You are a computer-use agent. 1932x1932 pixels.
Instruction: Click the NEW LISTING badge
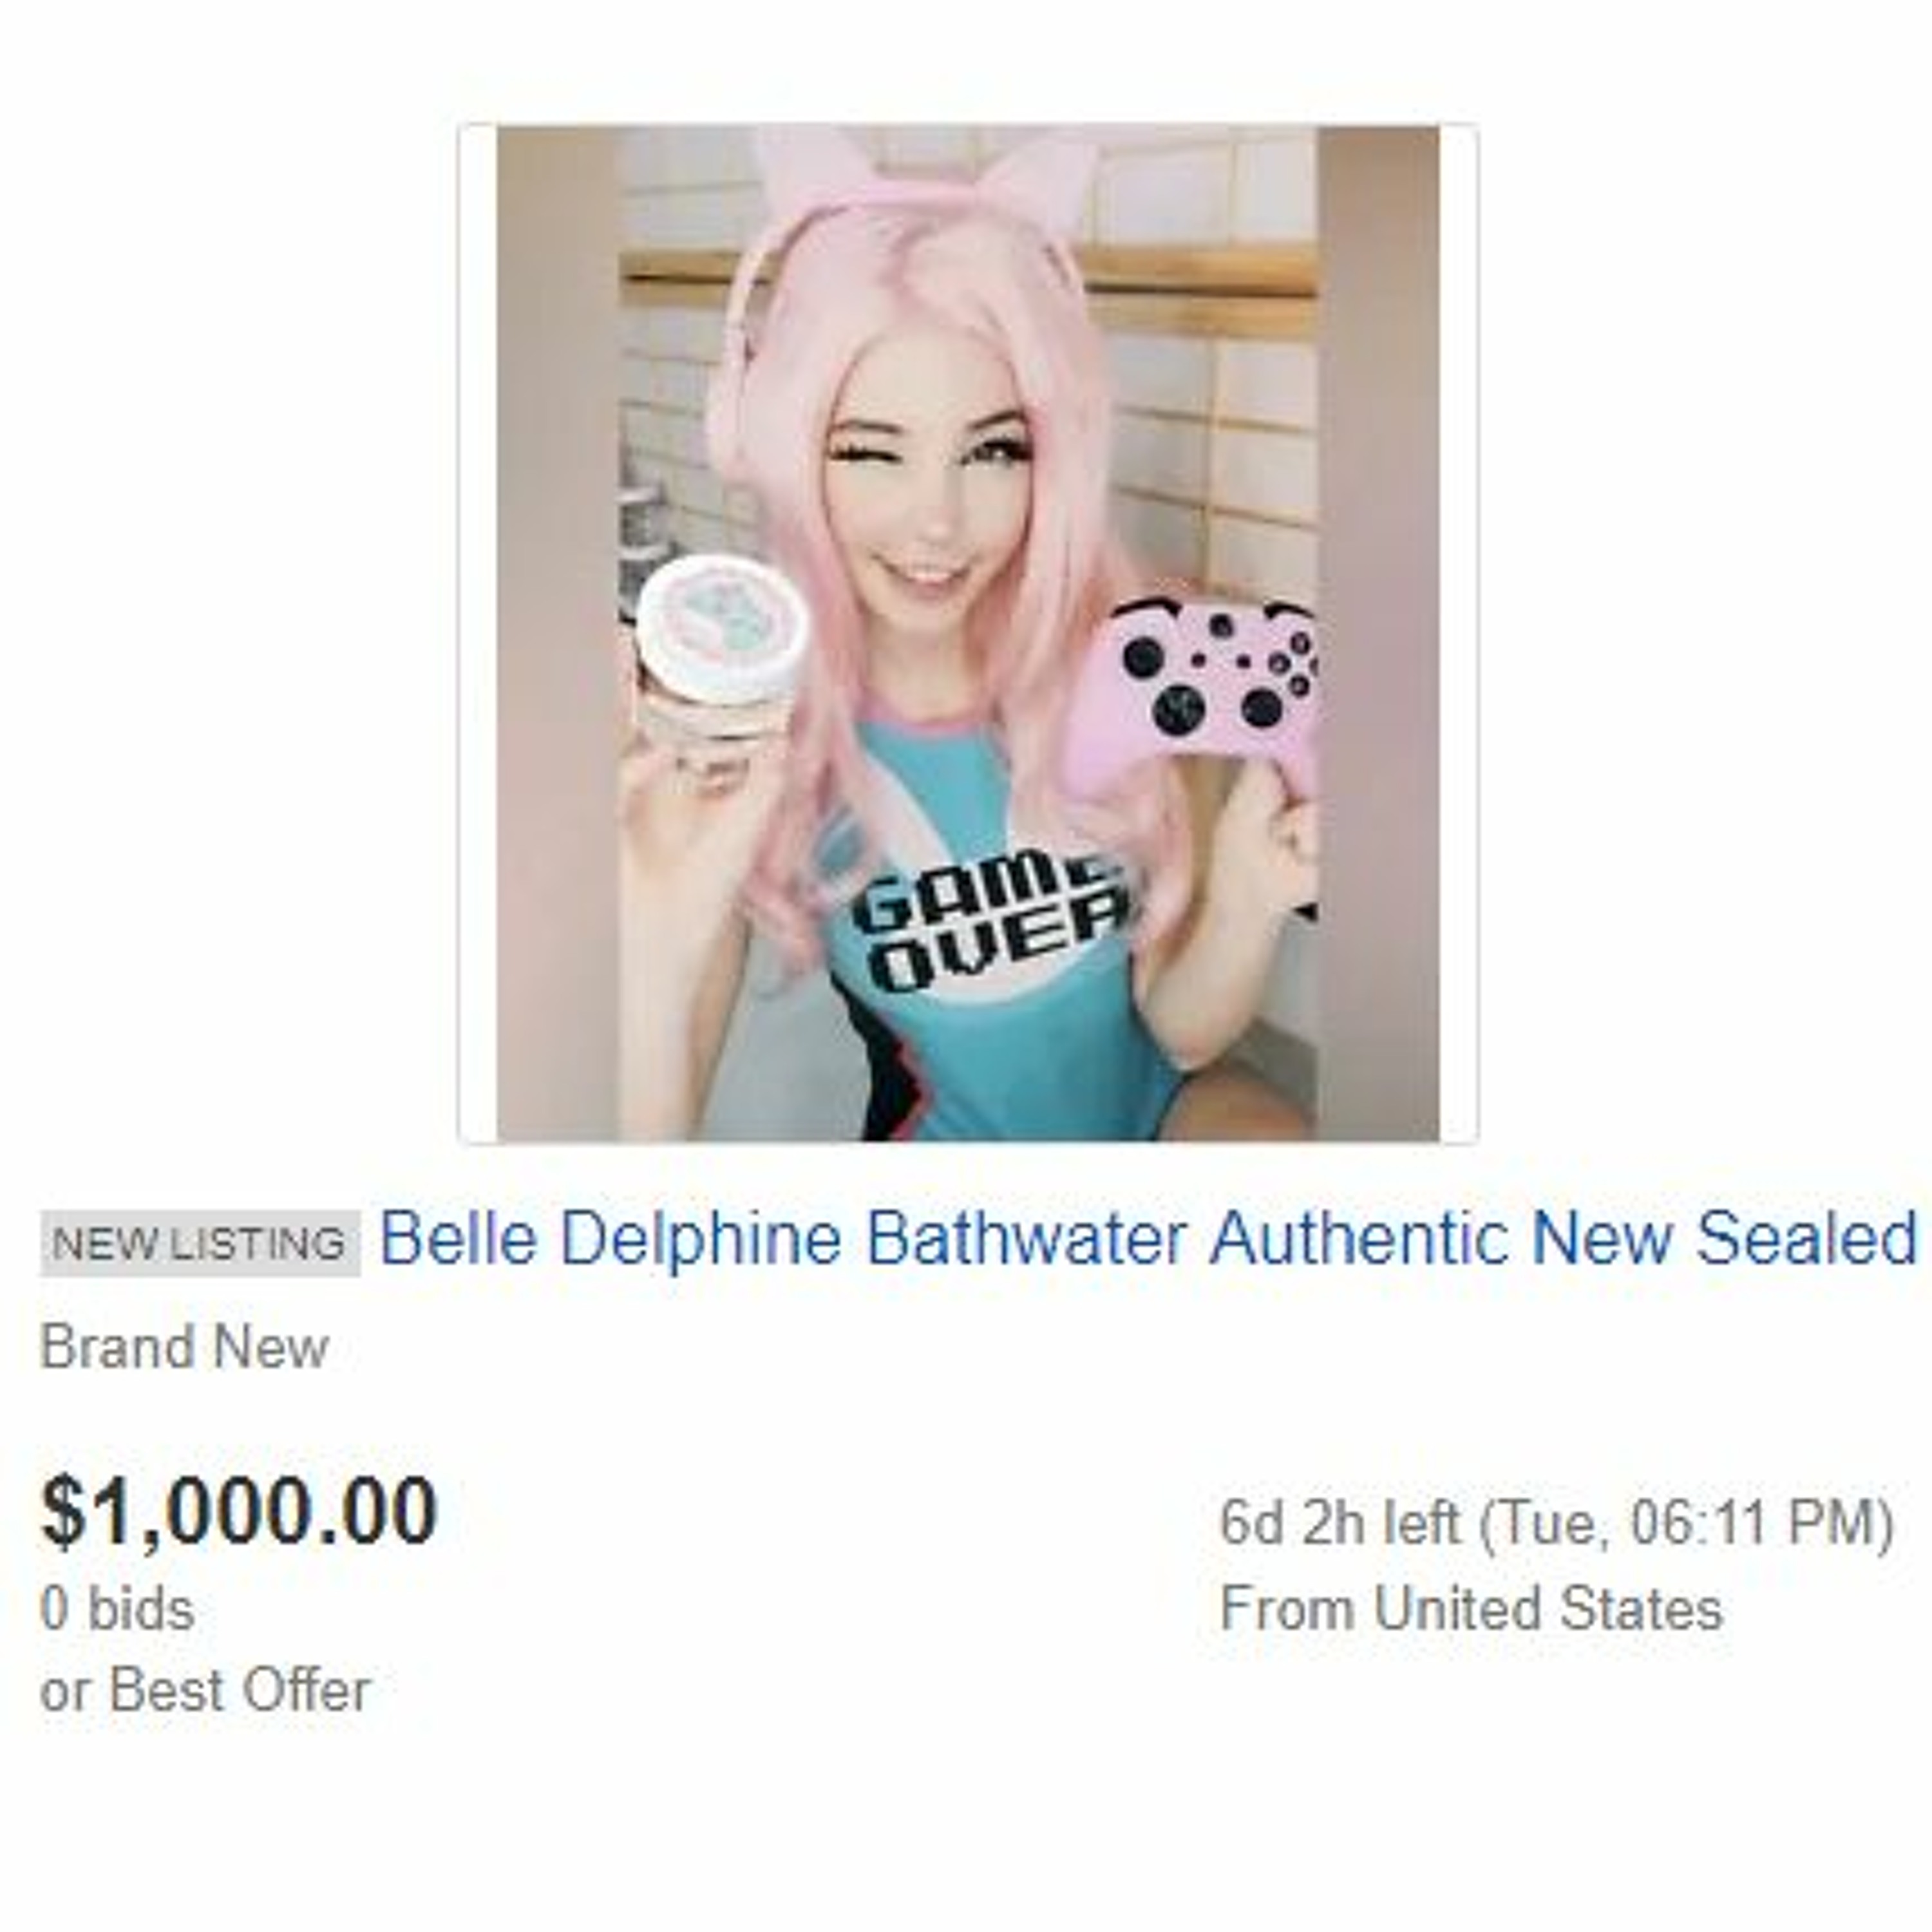point(200,1243)
